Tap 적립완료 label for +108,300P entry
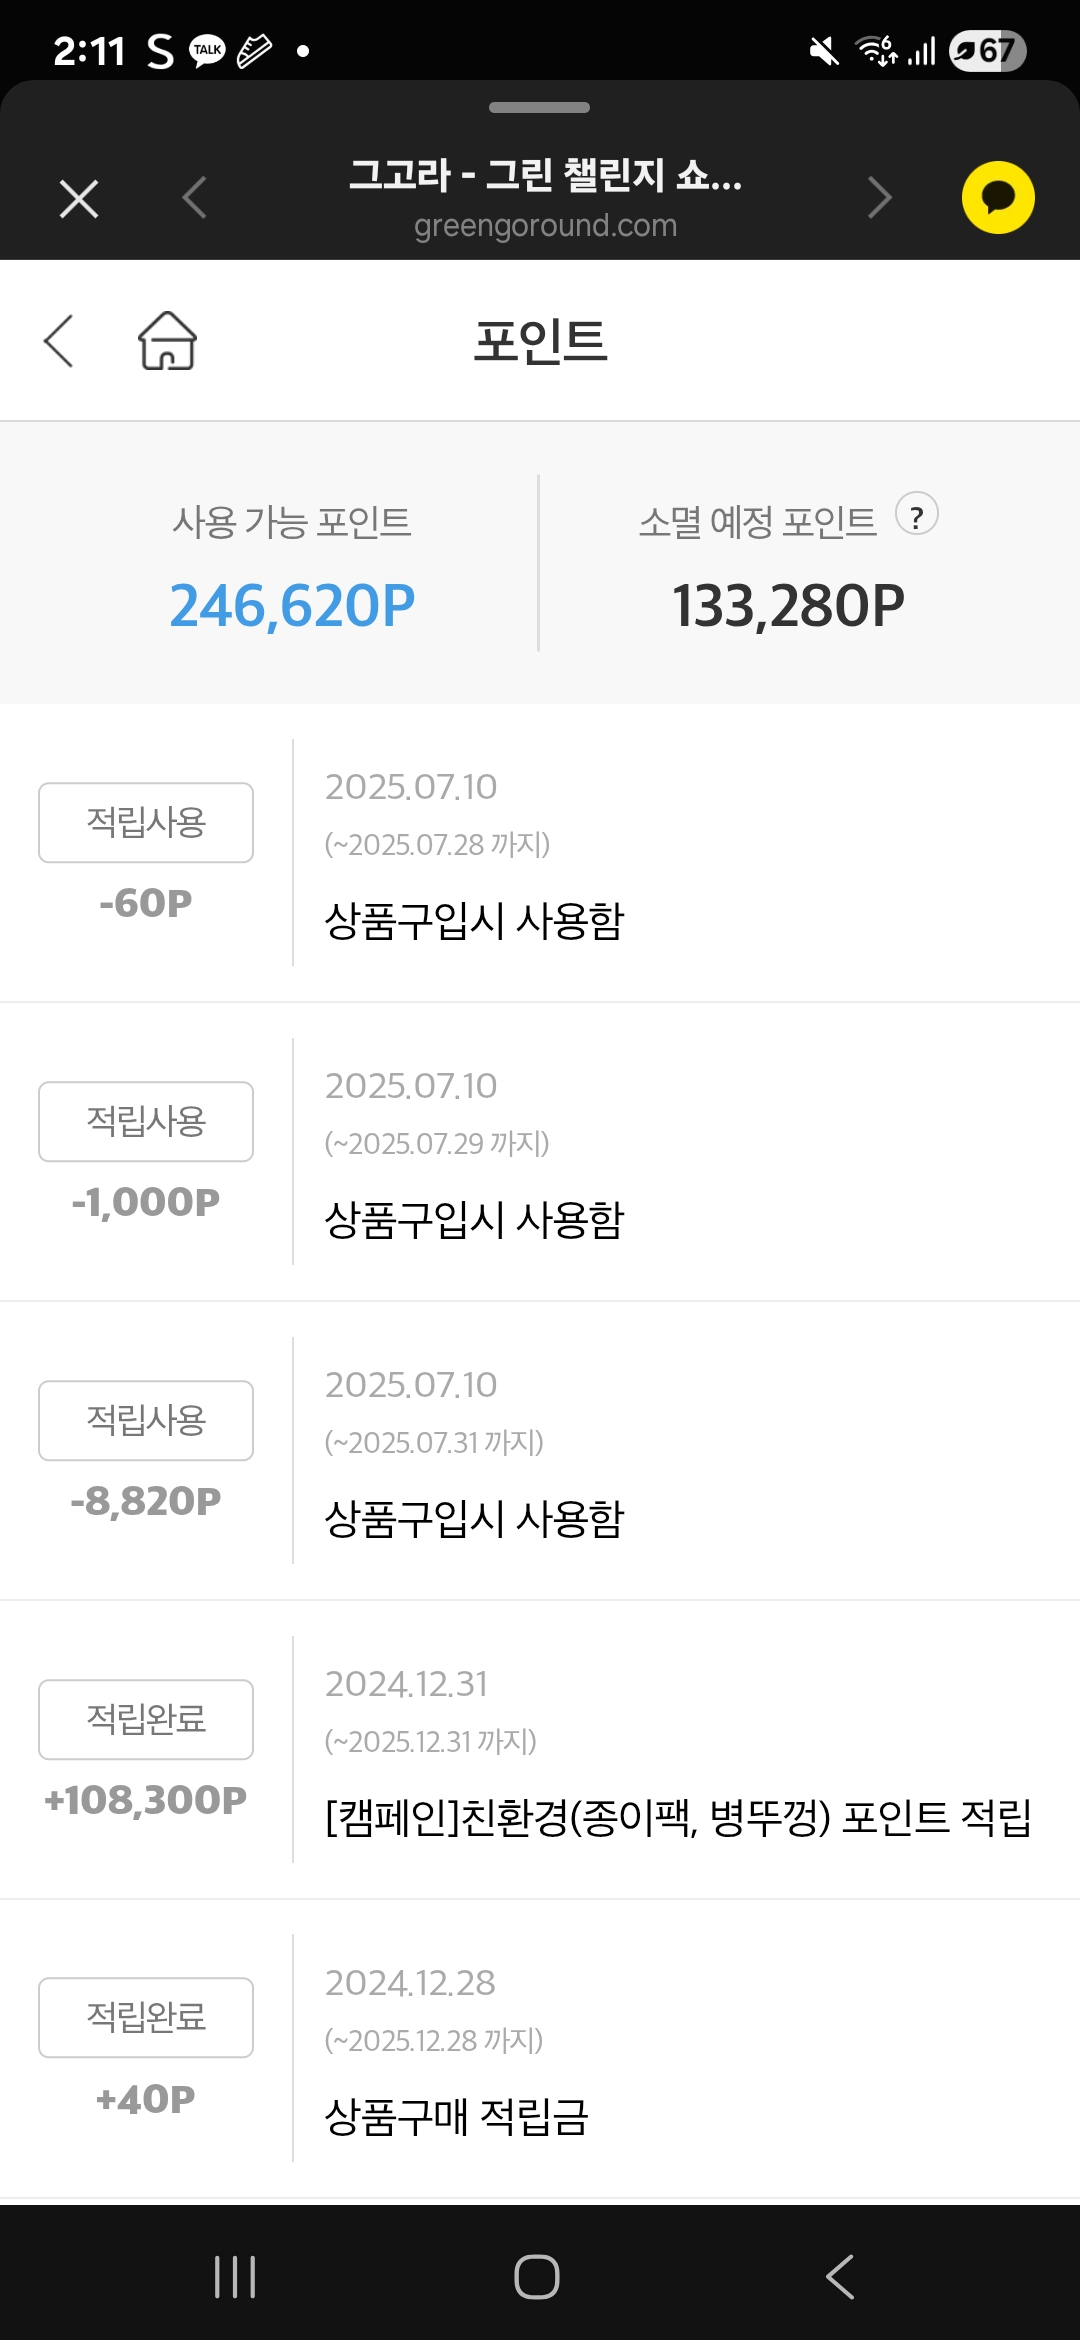1080x2340 pixels. (x=146, y=1719)
